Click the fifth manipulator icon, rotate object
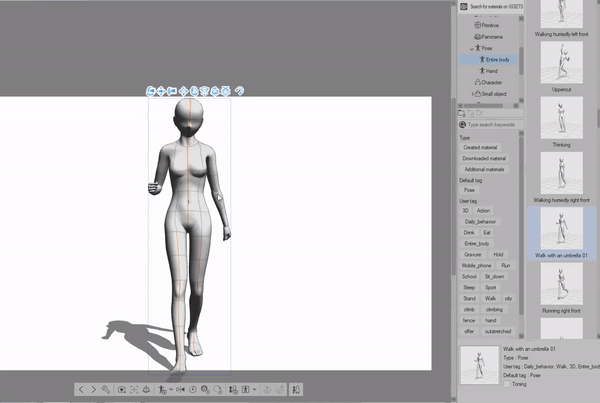Viewport: 600px width, 403px height. coord(194,91)
